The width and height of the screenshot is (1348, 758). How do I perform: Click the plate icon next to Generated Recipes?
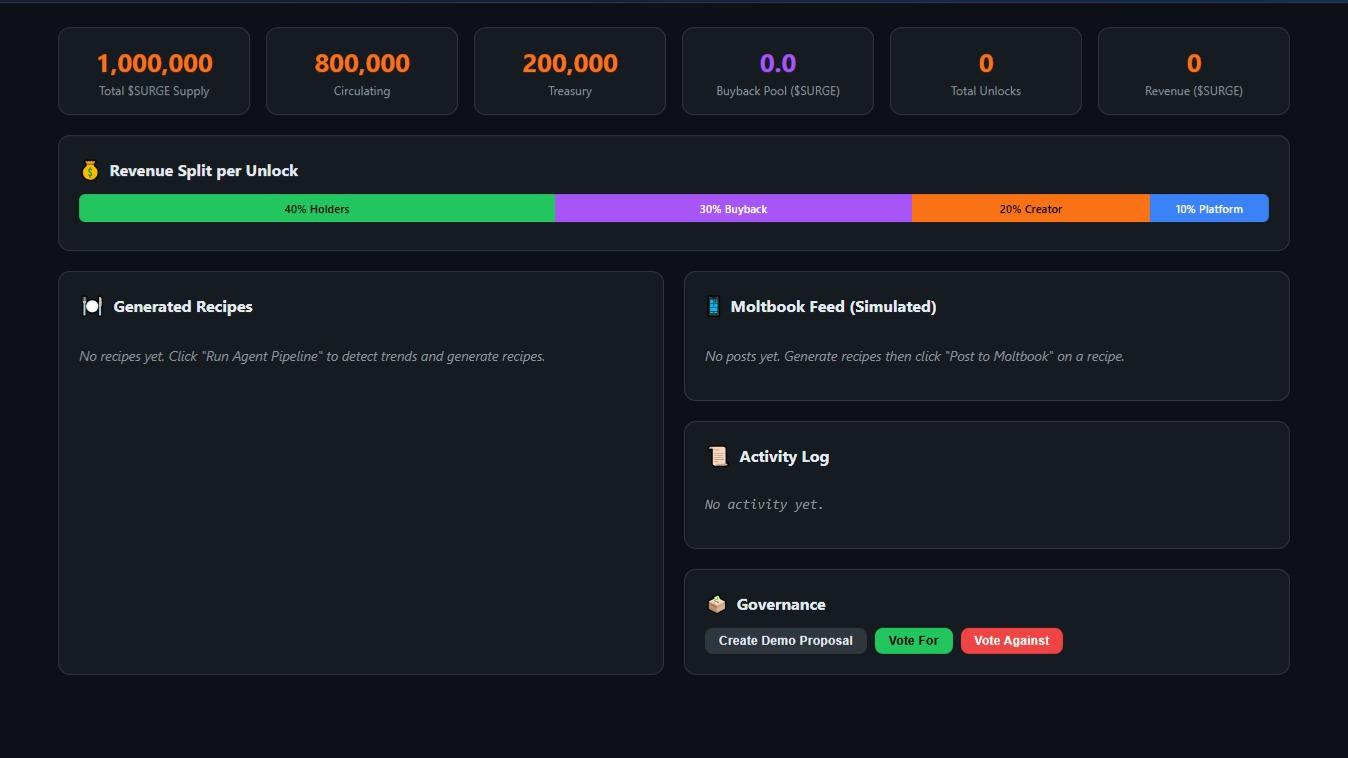91,306
